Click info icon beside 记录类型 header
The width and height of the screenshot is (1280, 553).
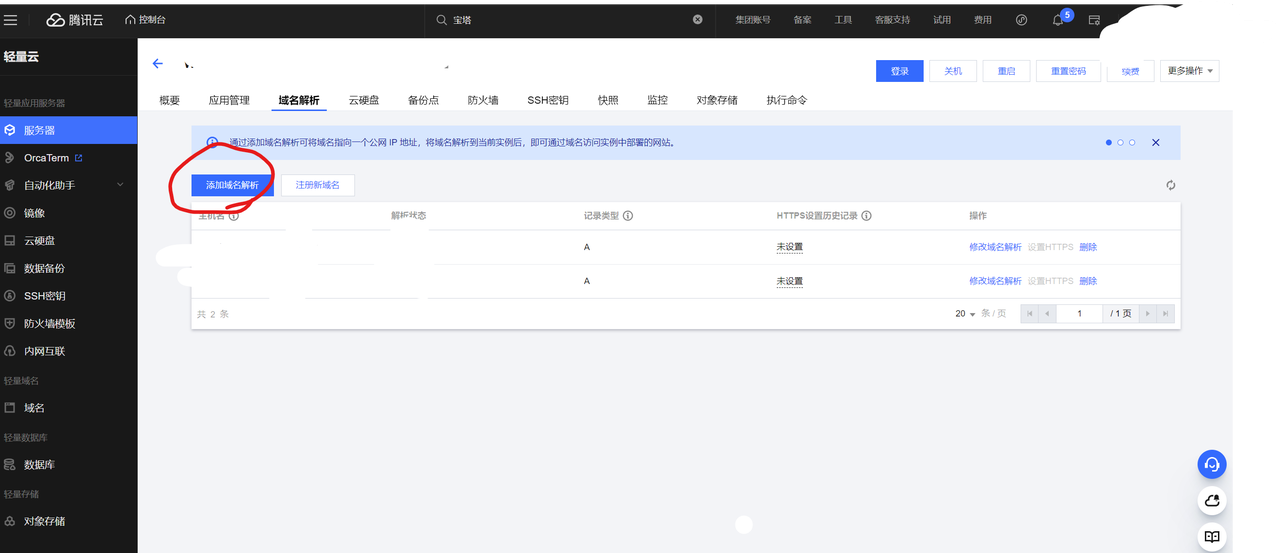point(628,216)
